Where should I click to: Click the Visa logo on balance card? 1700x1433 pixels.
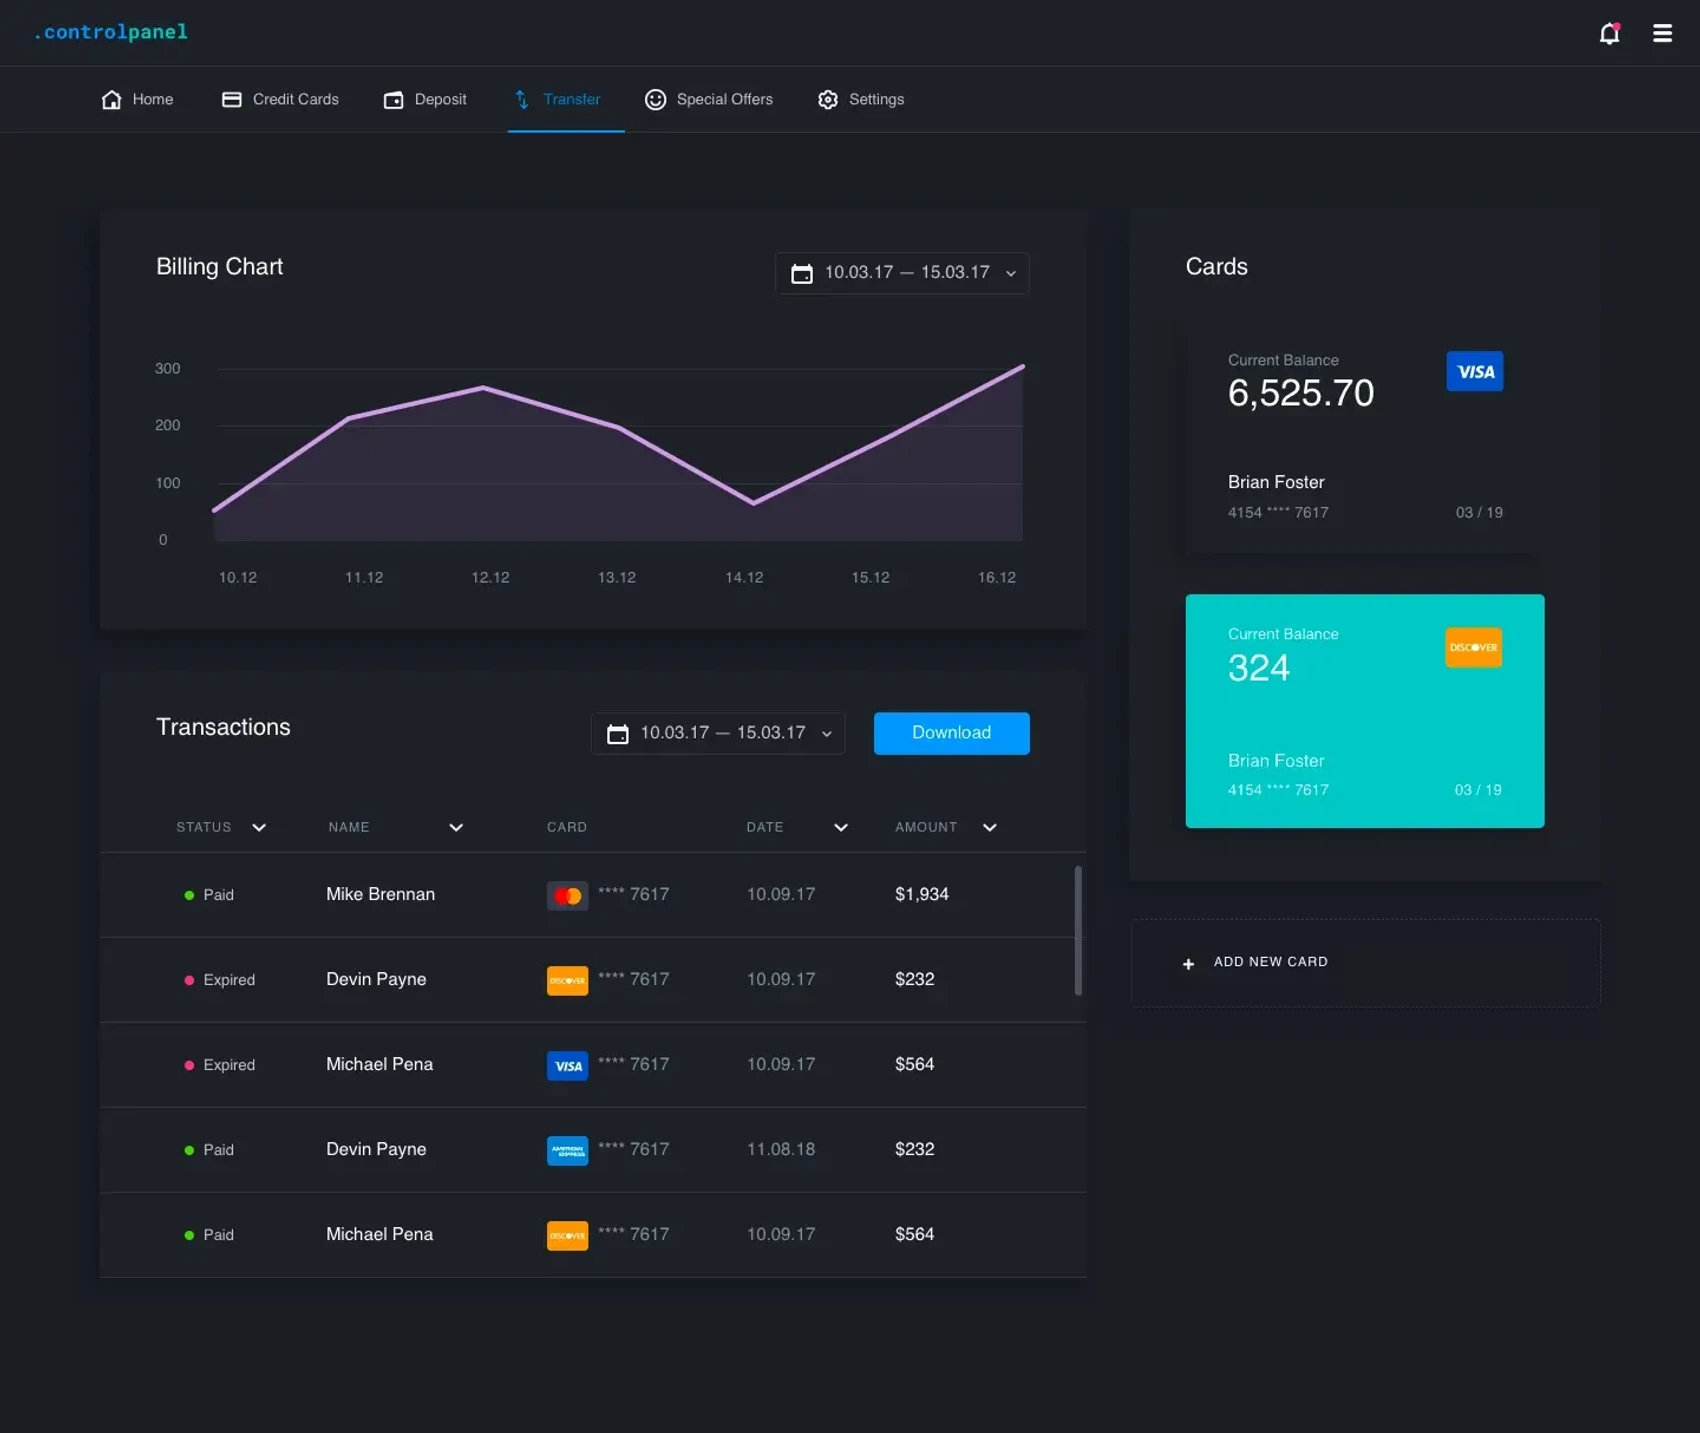[x=1474, y=372]
